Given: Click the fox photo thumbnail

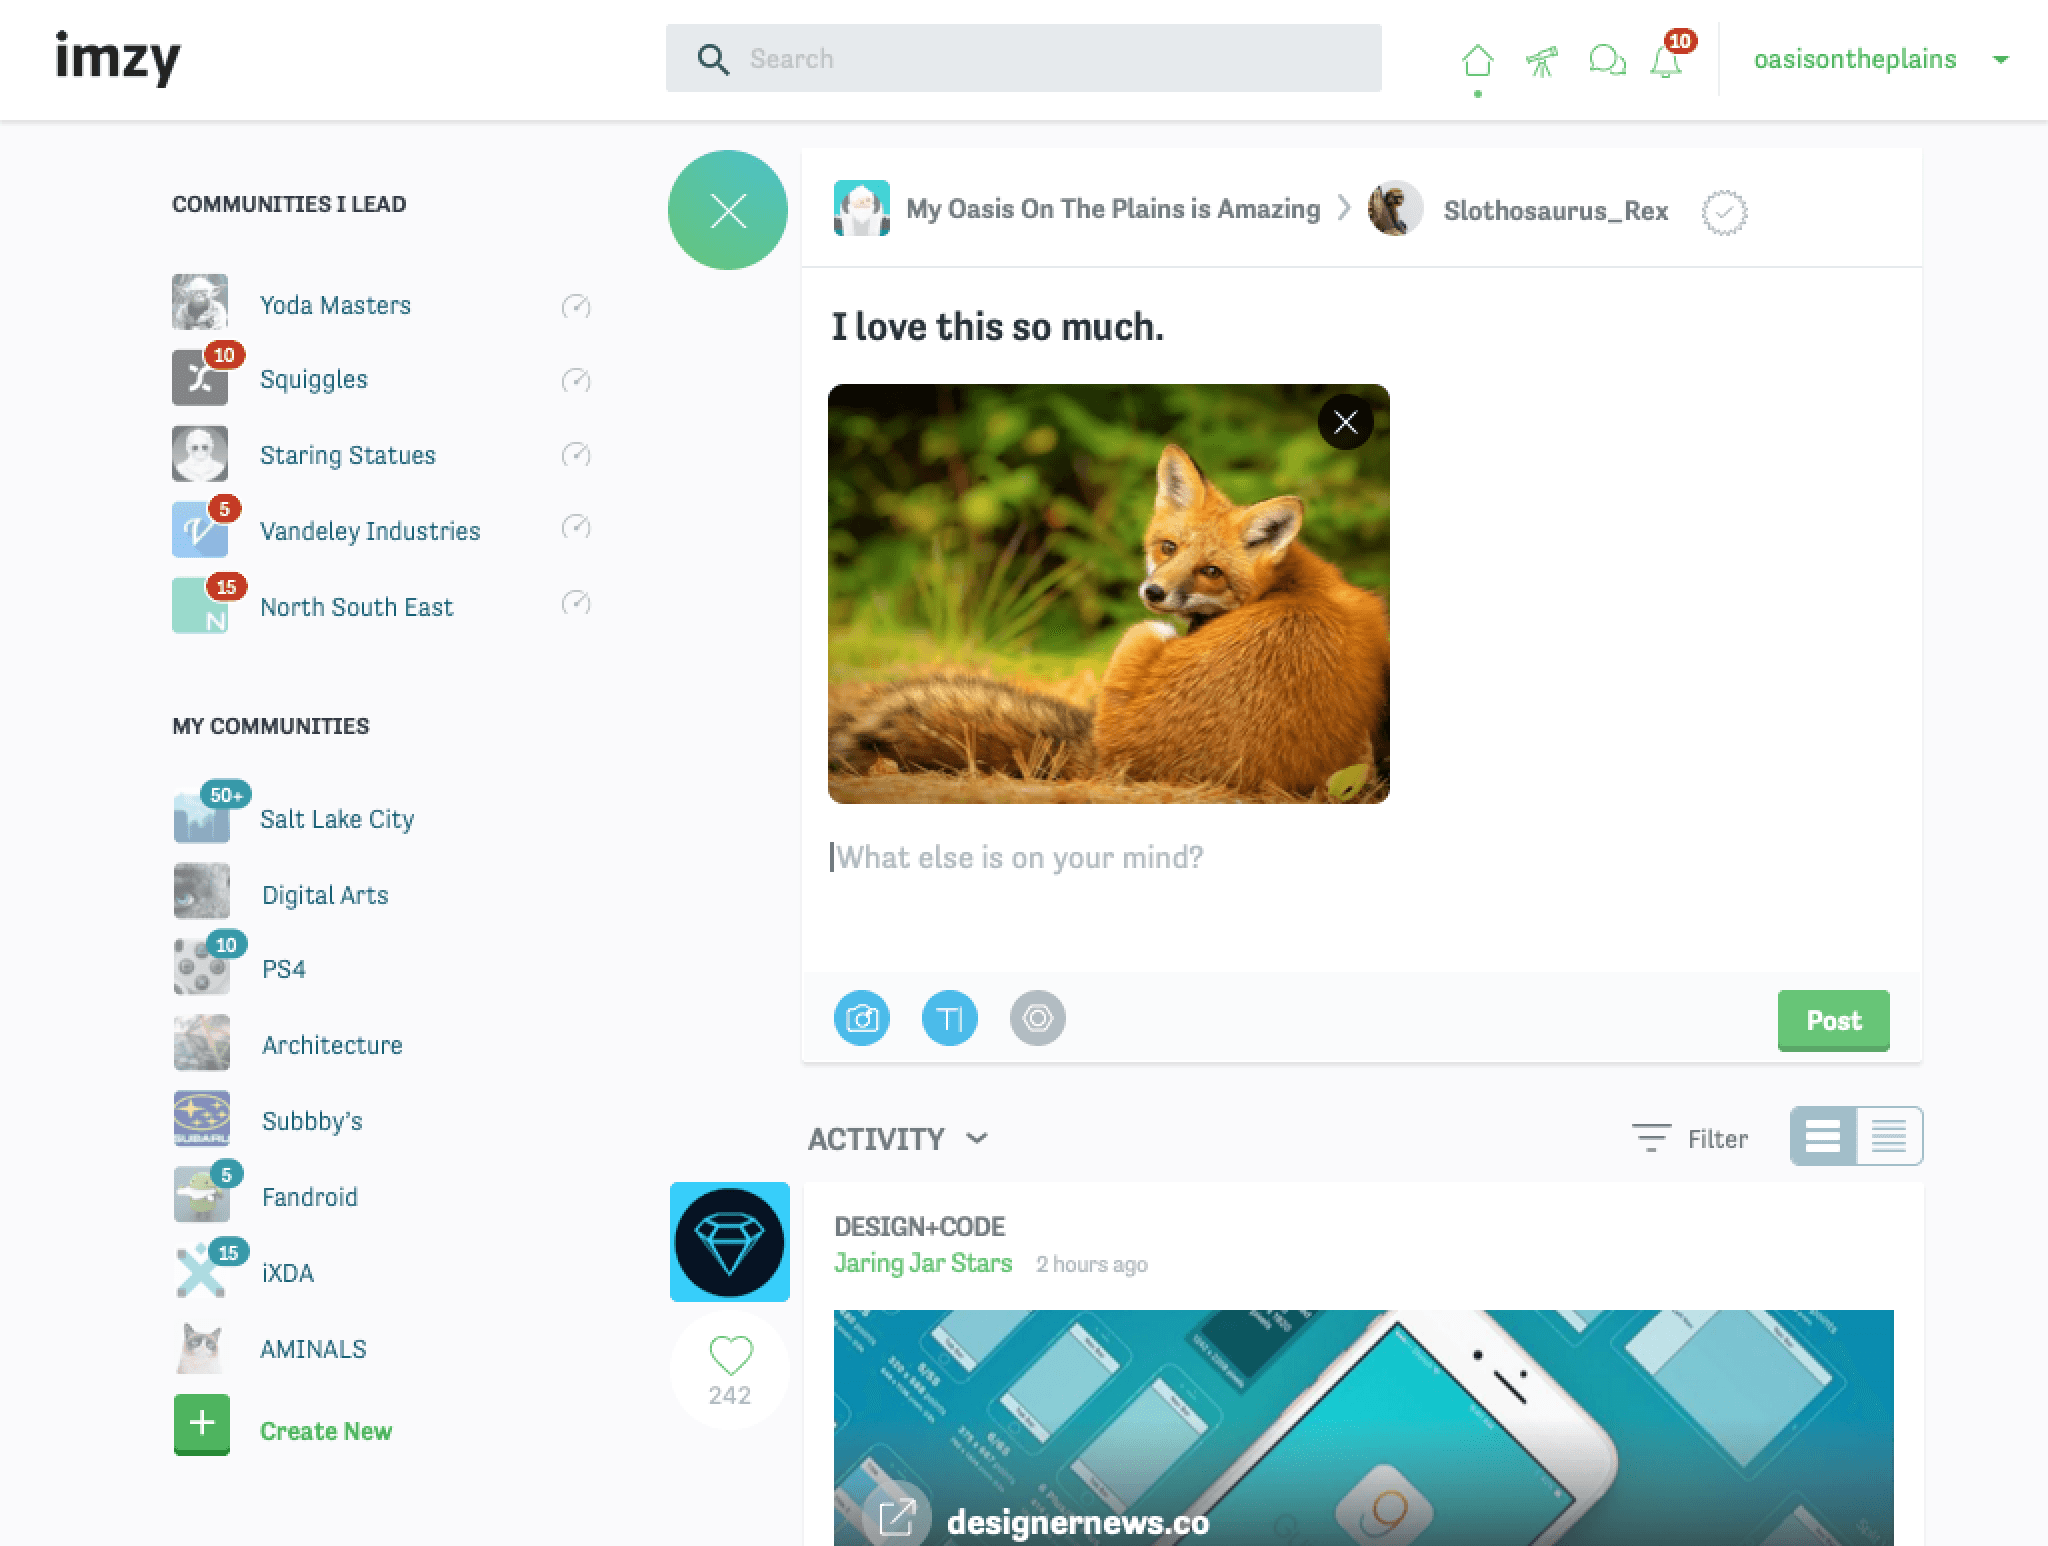Looking at the screenshot, I should pos(1109,594).
